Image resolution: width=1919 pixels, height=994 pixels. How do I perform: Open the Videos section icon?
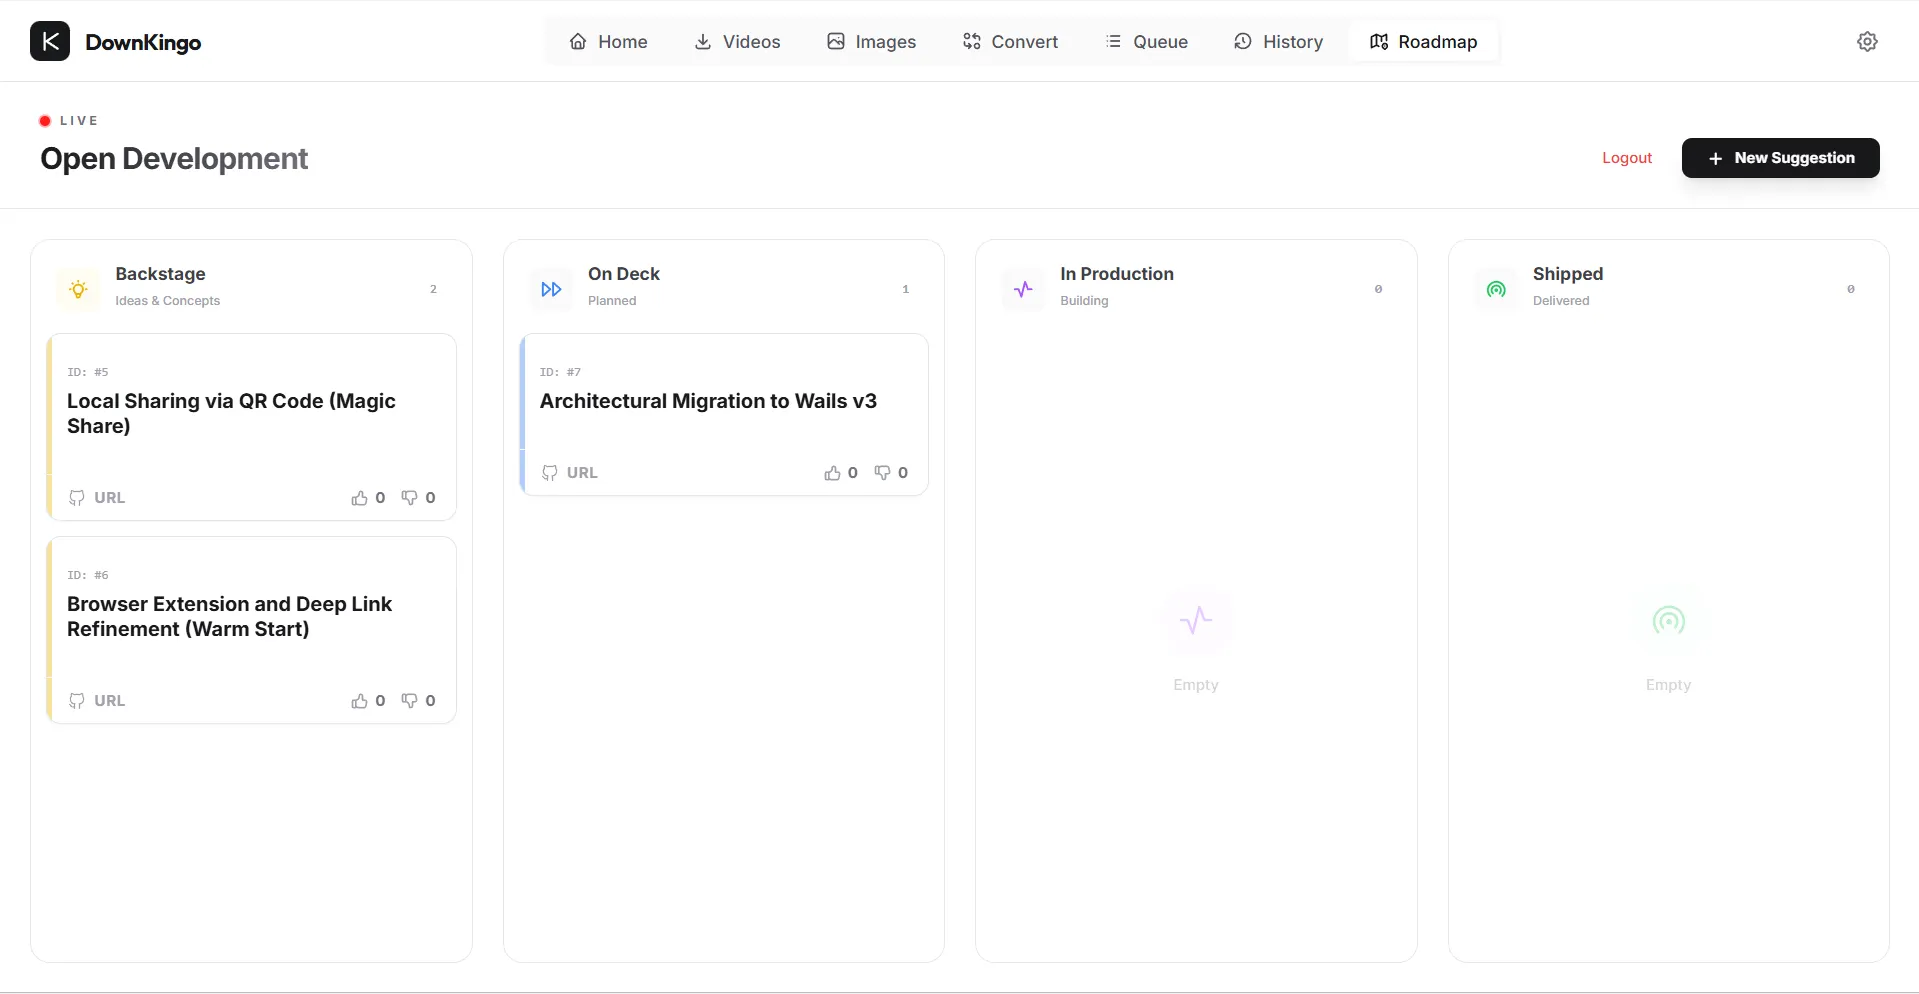tap(705, 41)
